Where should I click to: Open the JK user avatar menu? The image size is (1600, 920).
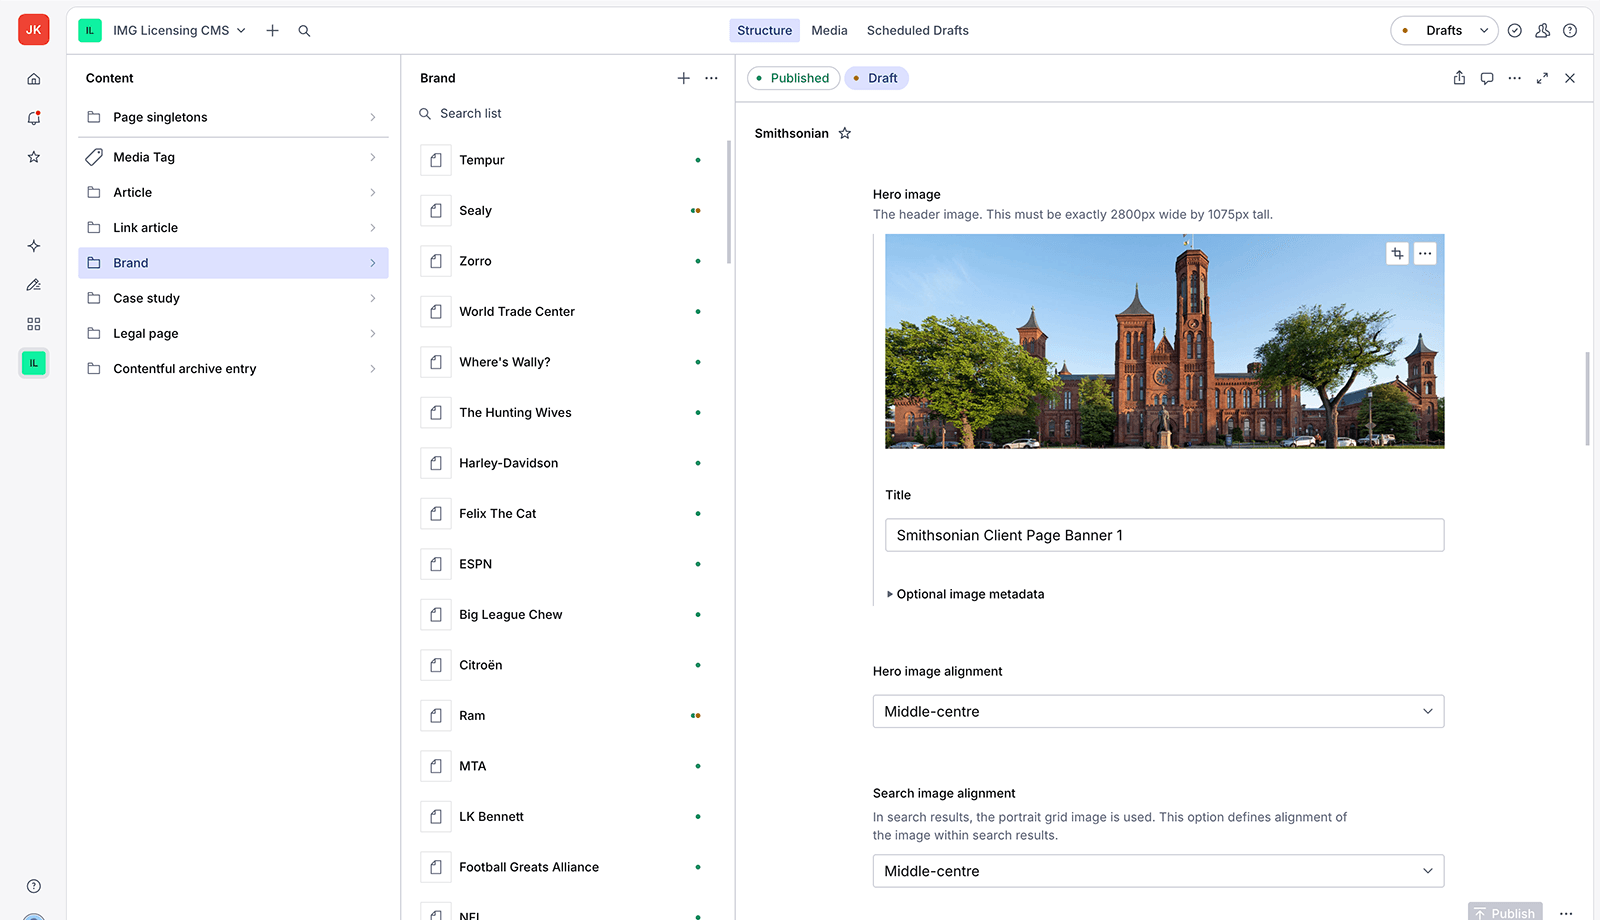click(x=34, y=30)
